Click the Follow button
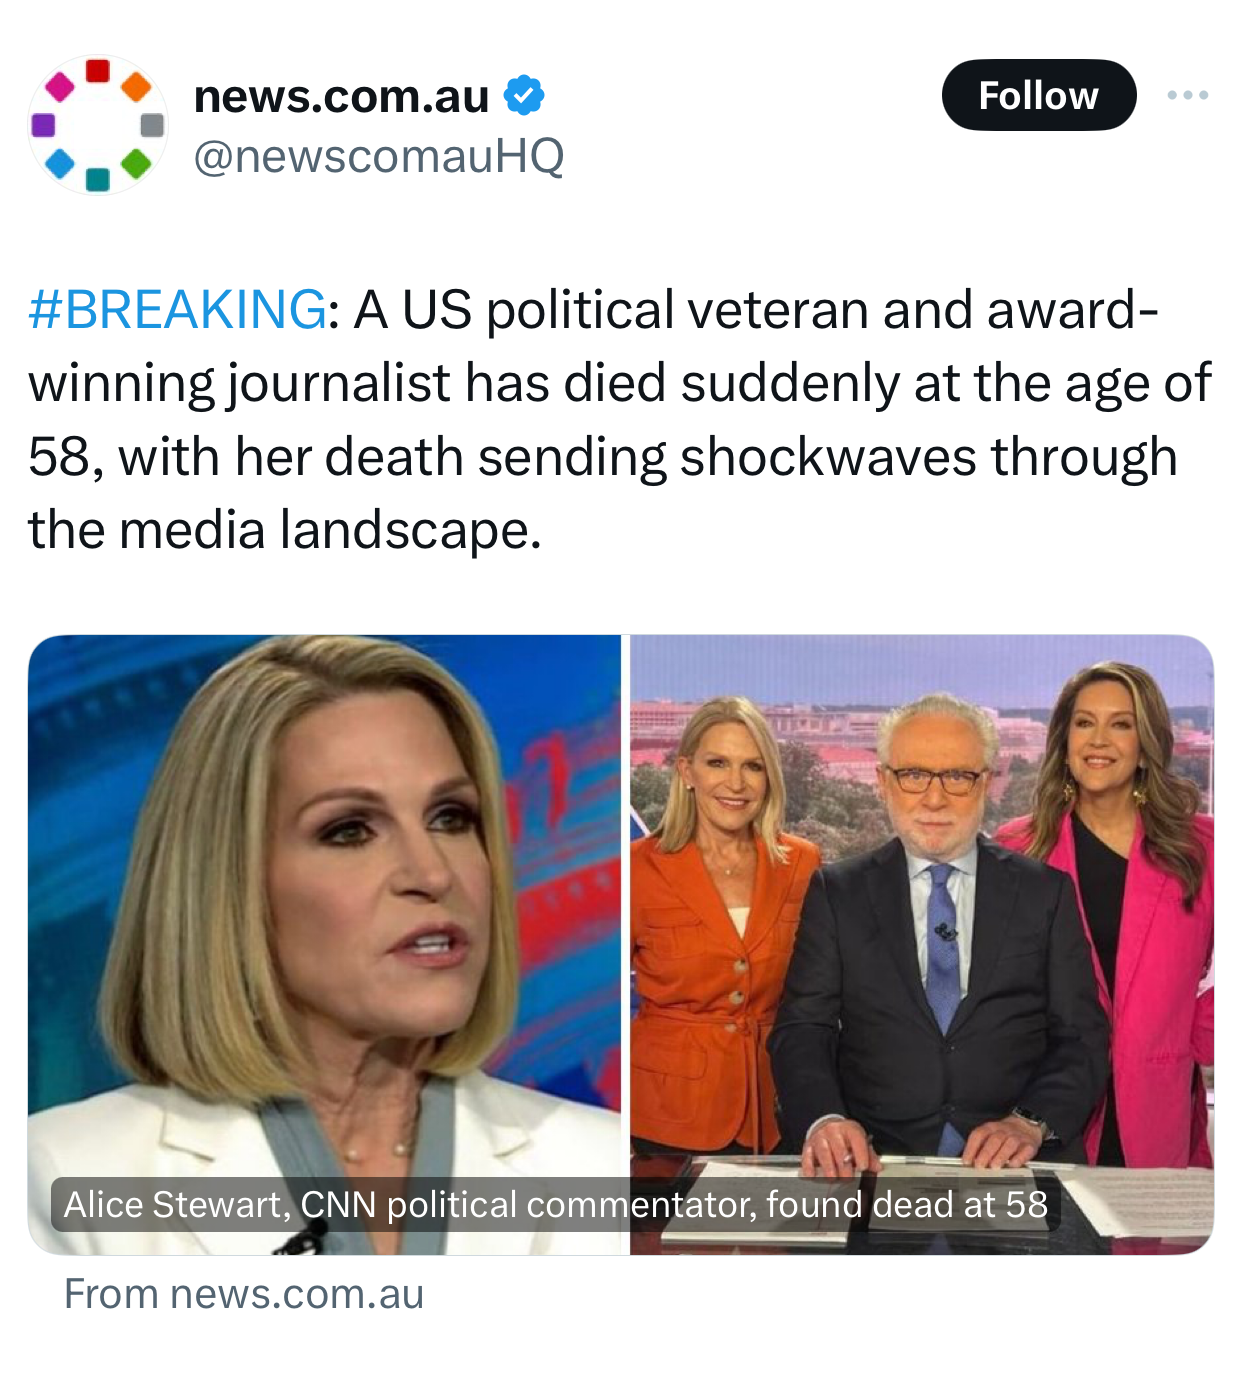The image size is (1242, 1386). [1038, 95]
